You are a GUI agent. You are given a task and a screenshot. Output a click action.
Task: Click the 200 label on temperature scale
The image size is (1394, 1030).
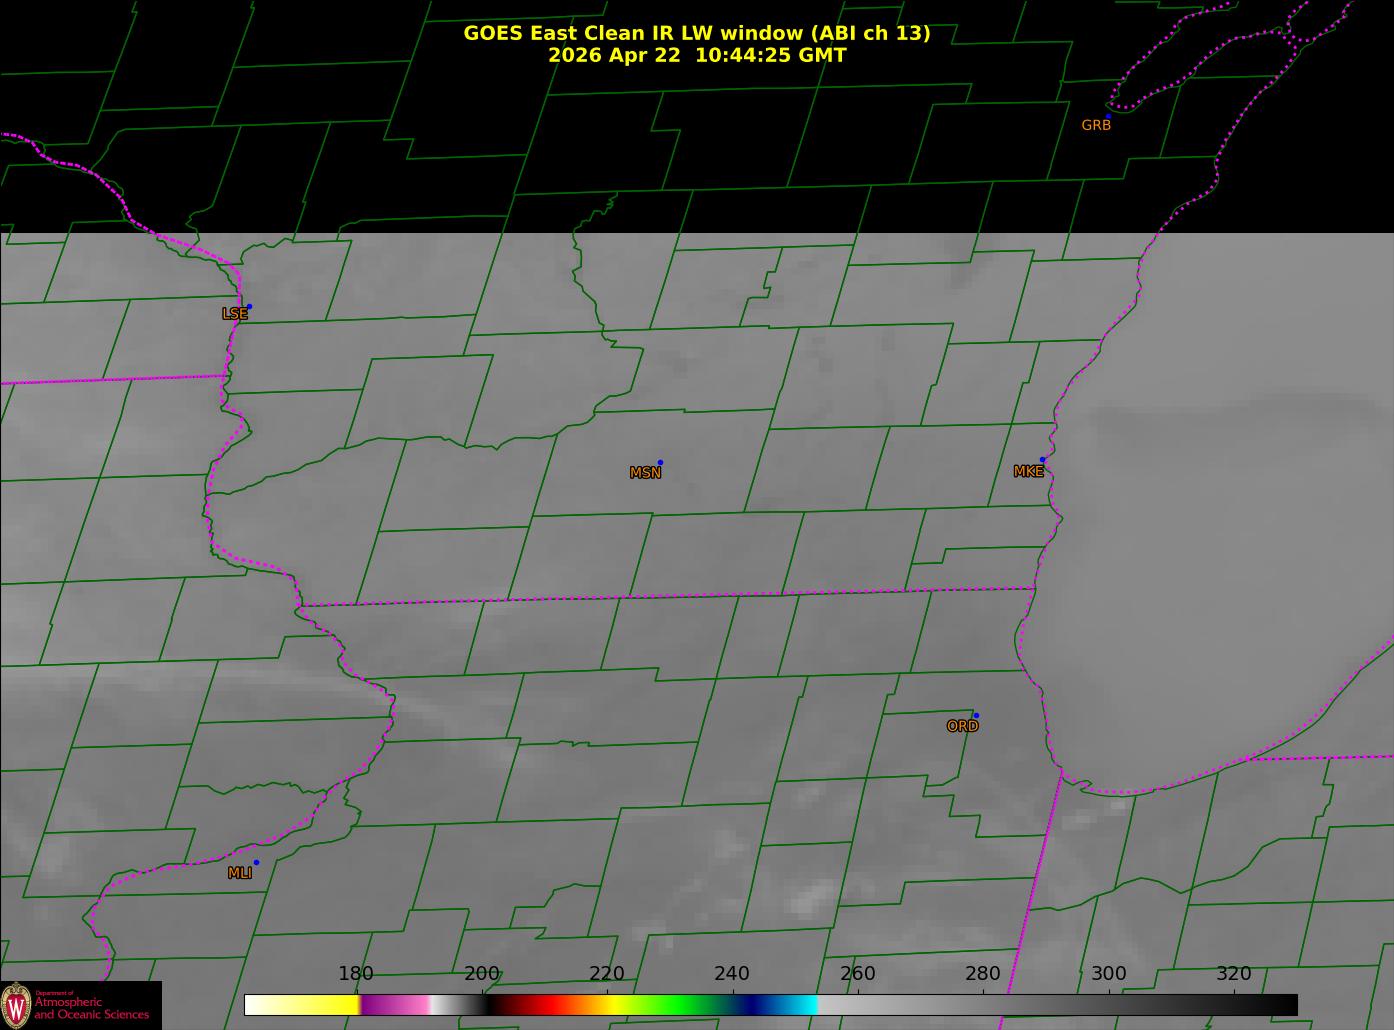coord(482,973)
